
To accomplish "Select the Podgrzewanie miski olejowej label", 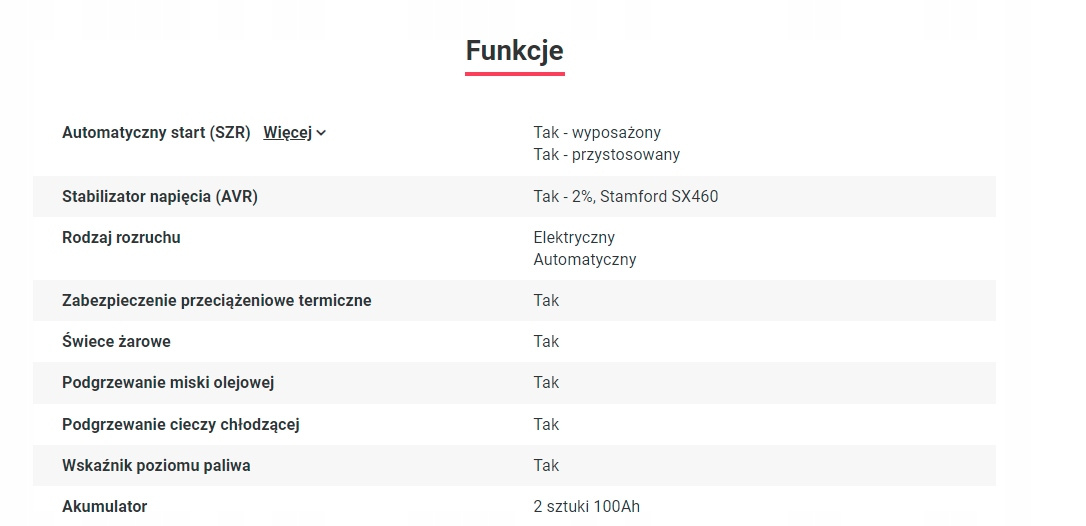I will click(168, 383).
